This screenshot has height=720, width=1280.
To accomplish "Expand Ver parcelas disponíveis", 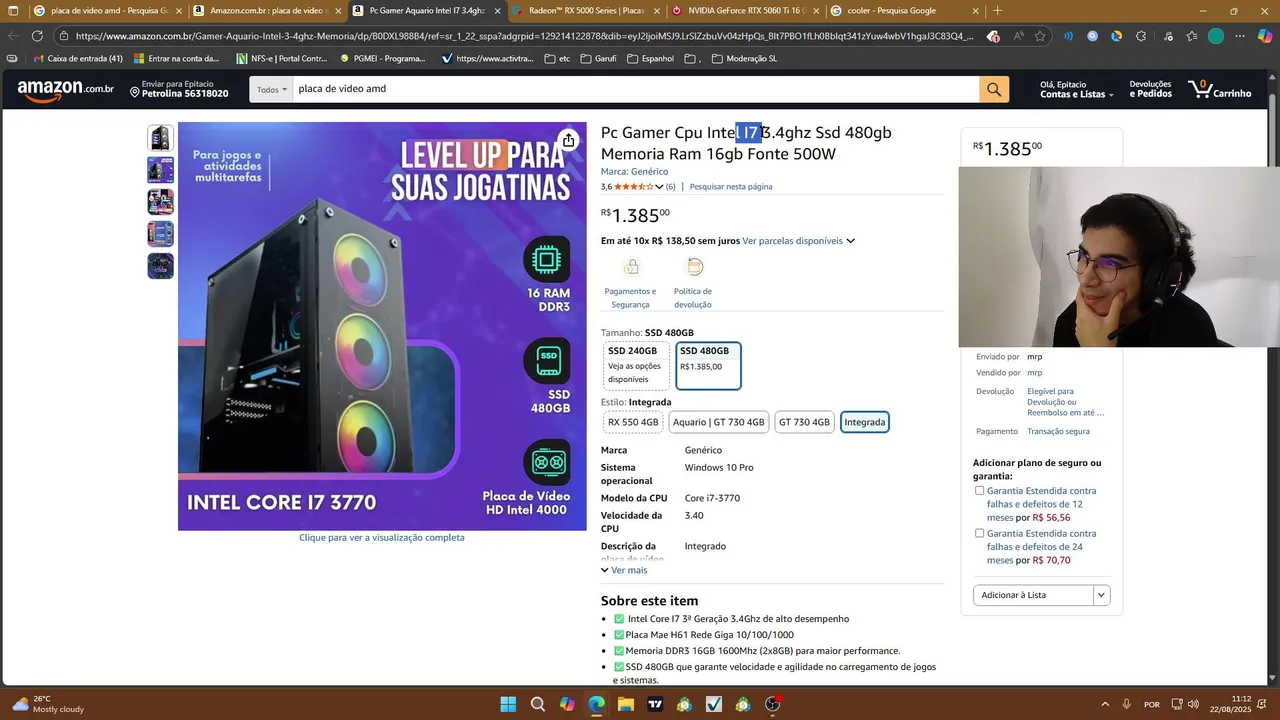I will (x=798, y=241).
